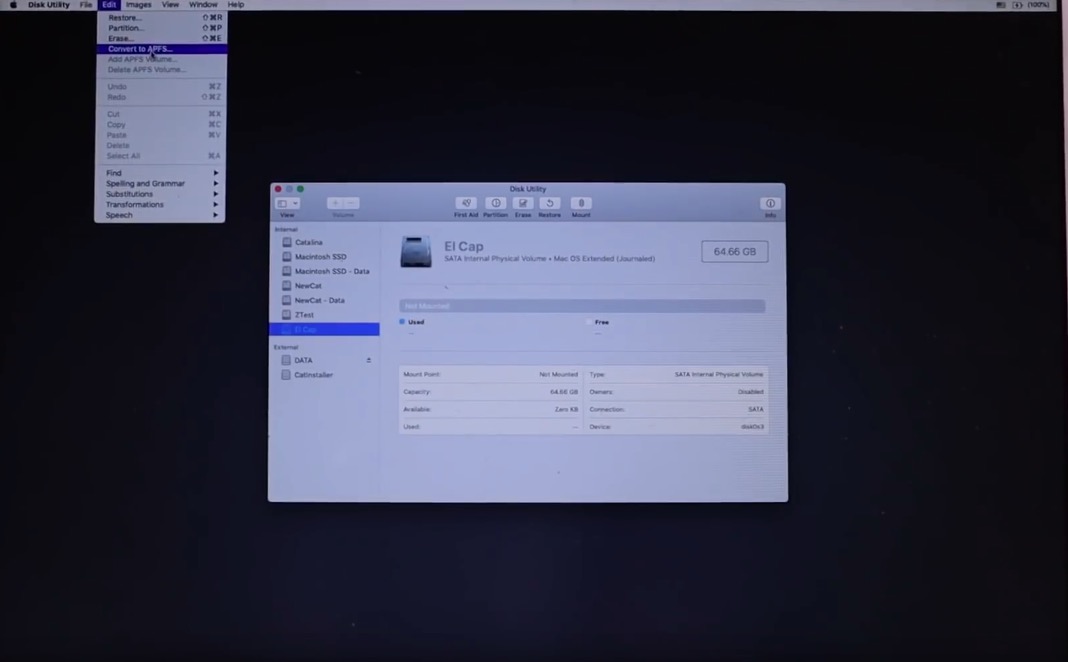Click the battery status icon
The image size is (1068, 662).
pos(1018,5)
